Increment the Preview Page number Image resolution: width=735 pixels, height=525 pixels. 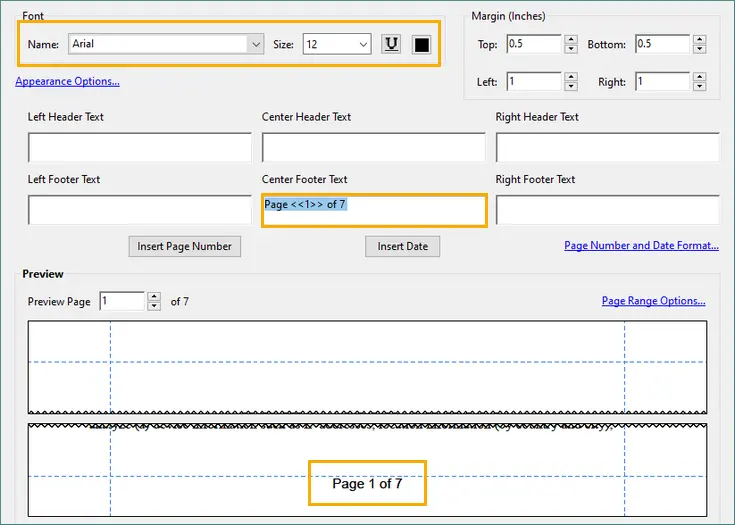pyautogui.click(x=153, y=297)
